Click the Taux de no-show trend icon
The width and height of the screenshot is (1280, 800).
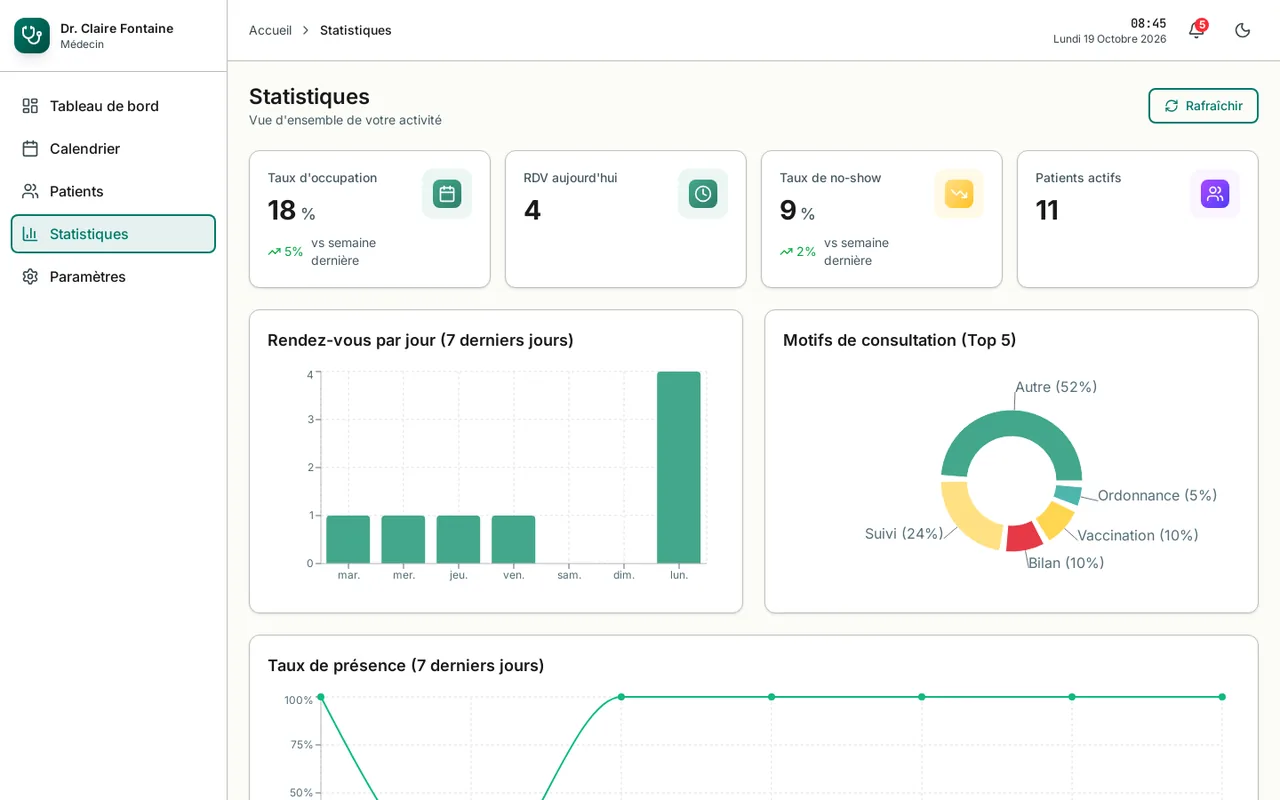(x=959, y=194)
